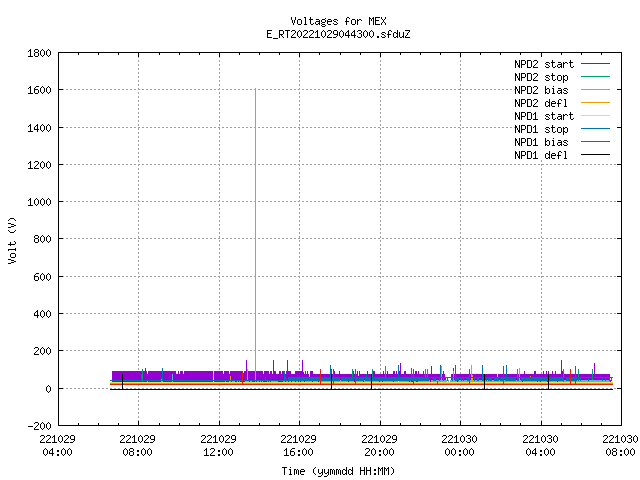Screen dimensions: 640x480
Task: Click the 221030 04:00 time tick label
Action: [540, 445]
